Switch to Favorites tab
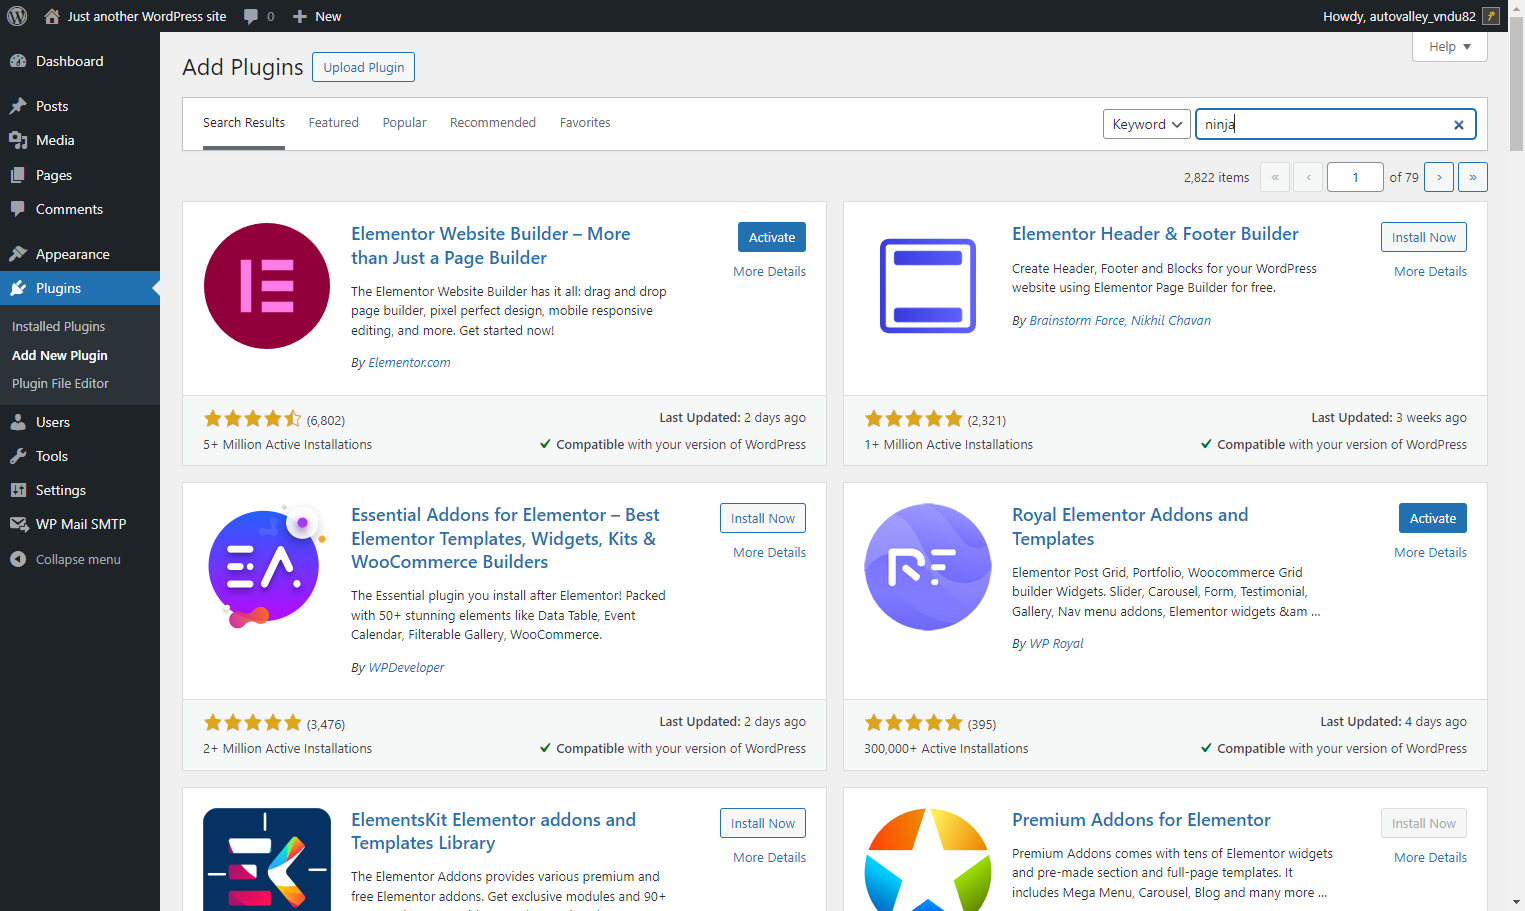This screenshot has height=911, width=1525. [x=585, y=123]
